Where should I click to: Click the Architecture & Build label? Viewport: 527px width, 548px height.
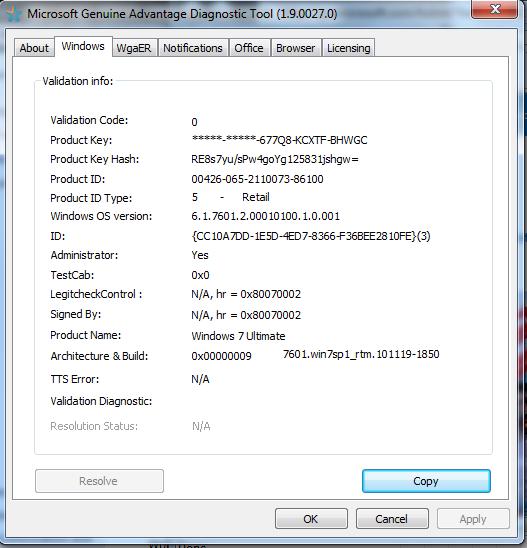point(99,356)
